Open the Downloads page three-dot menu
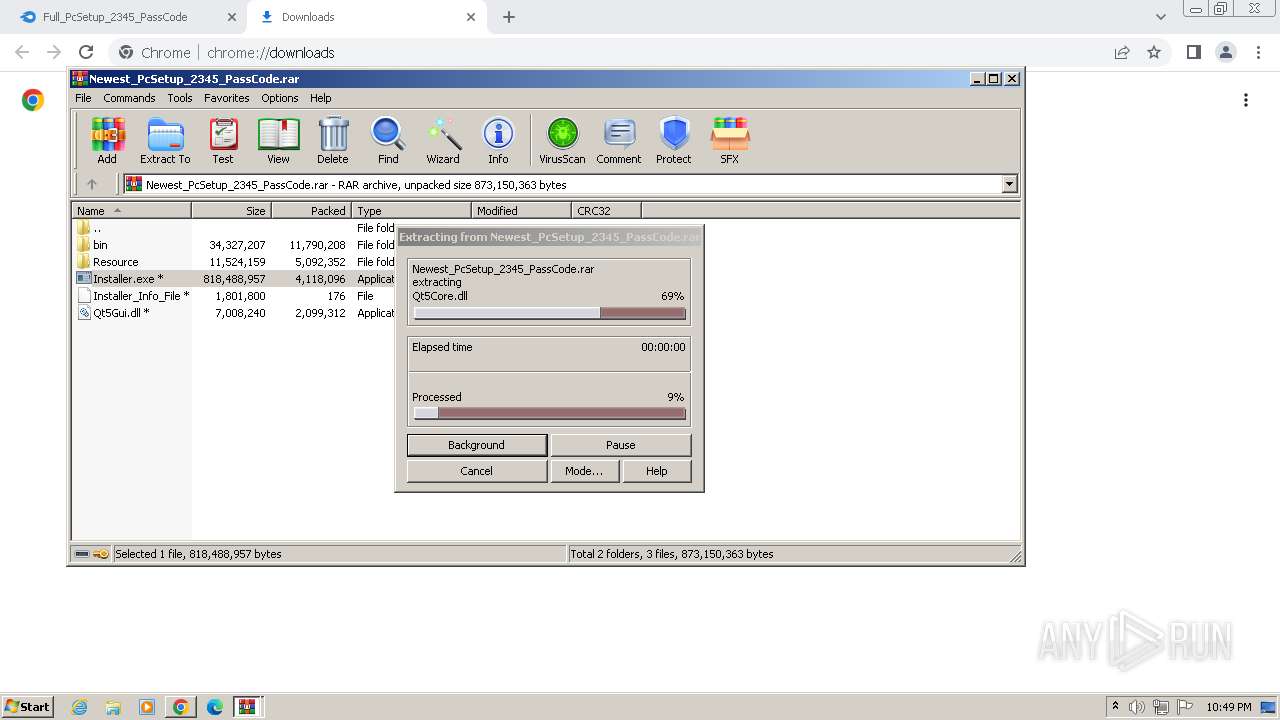Image resolution: width=1280 pixels, height=720 pixels. tap(1246, 100)
